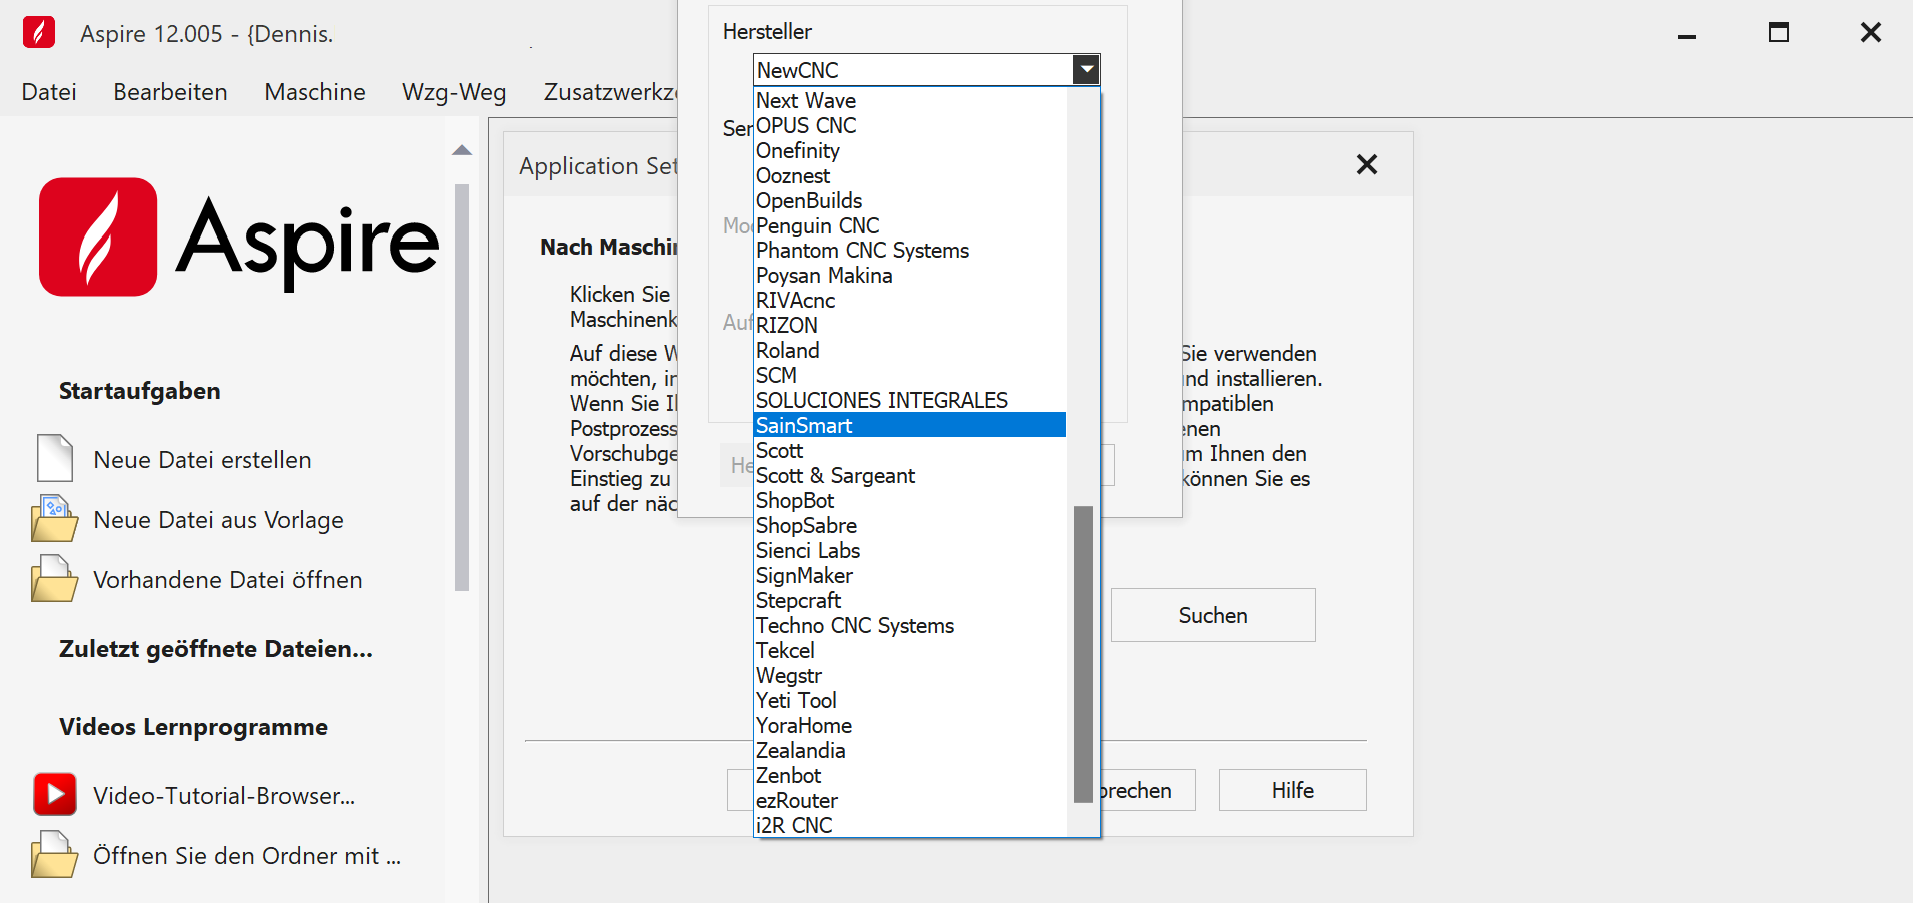Choose Stepcraft manufacturer
This screenshot has height=903, width=1913.
(910, 600)
